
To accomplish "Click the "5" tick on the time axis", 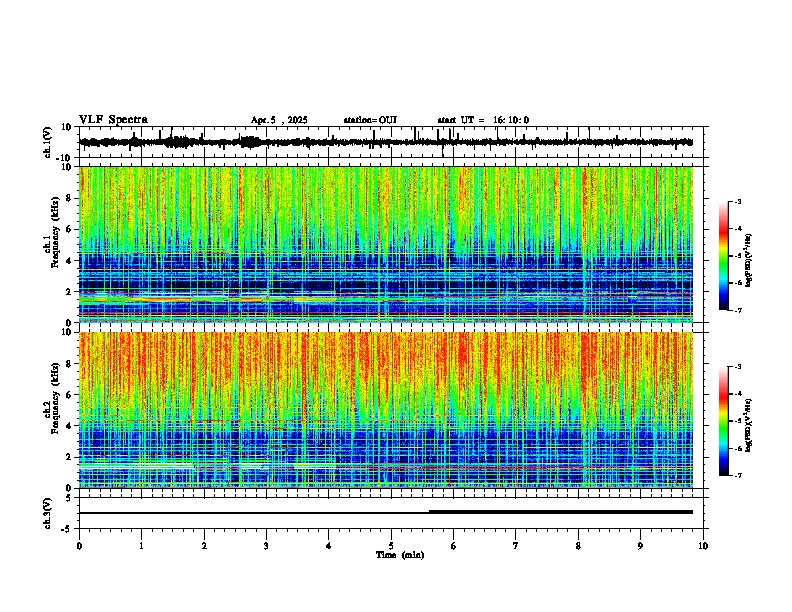I will pyautogui.click(x=391, y=546).
